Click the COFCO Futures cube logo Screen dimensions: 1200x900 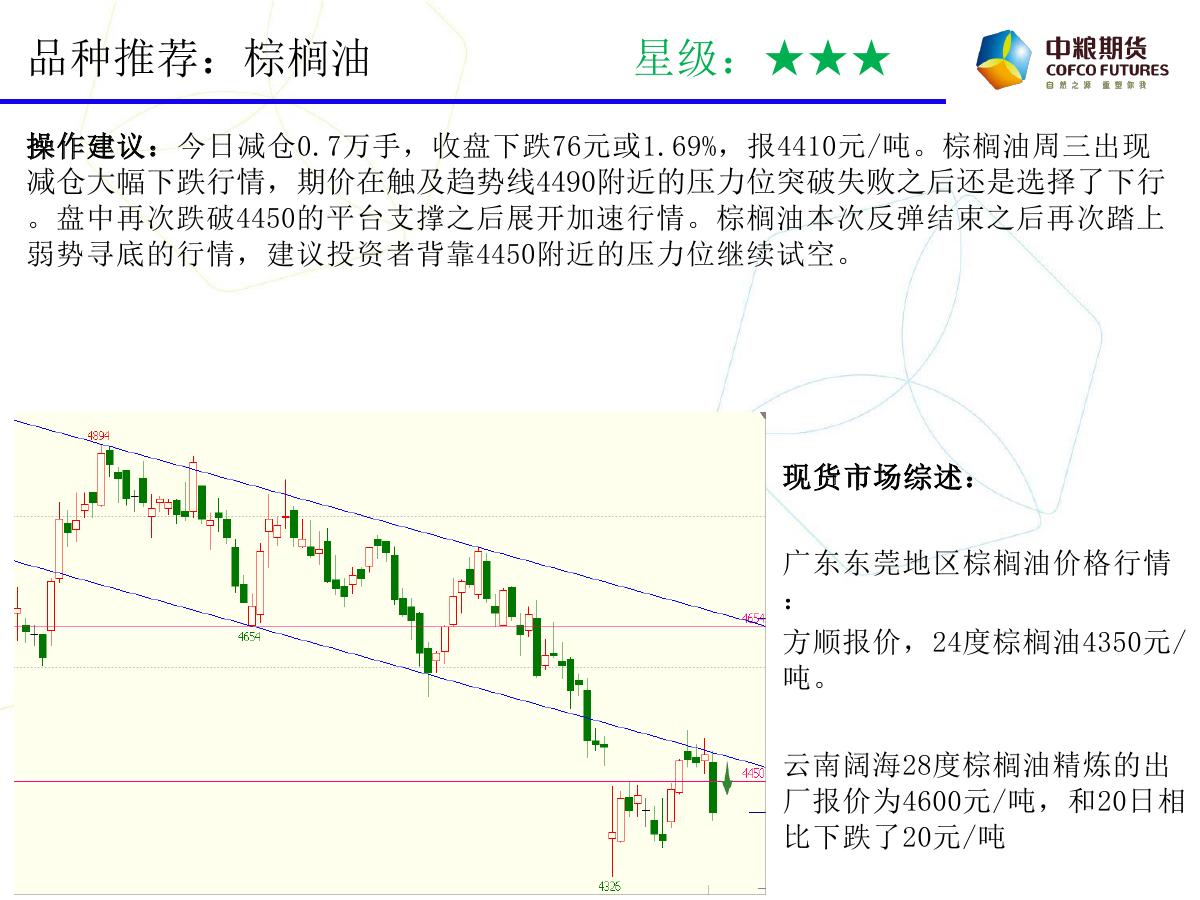tap(1005, 60)
